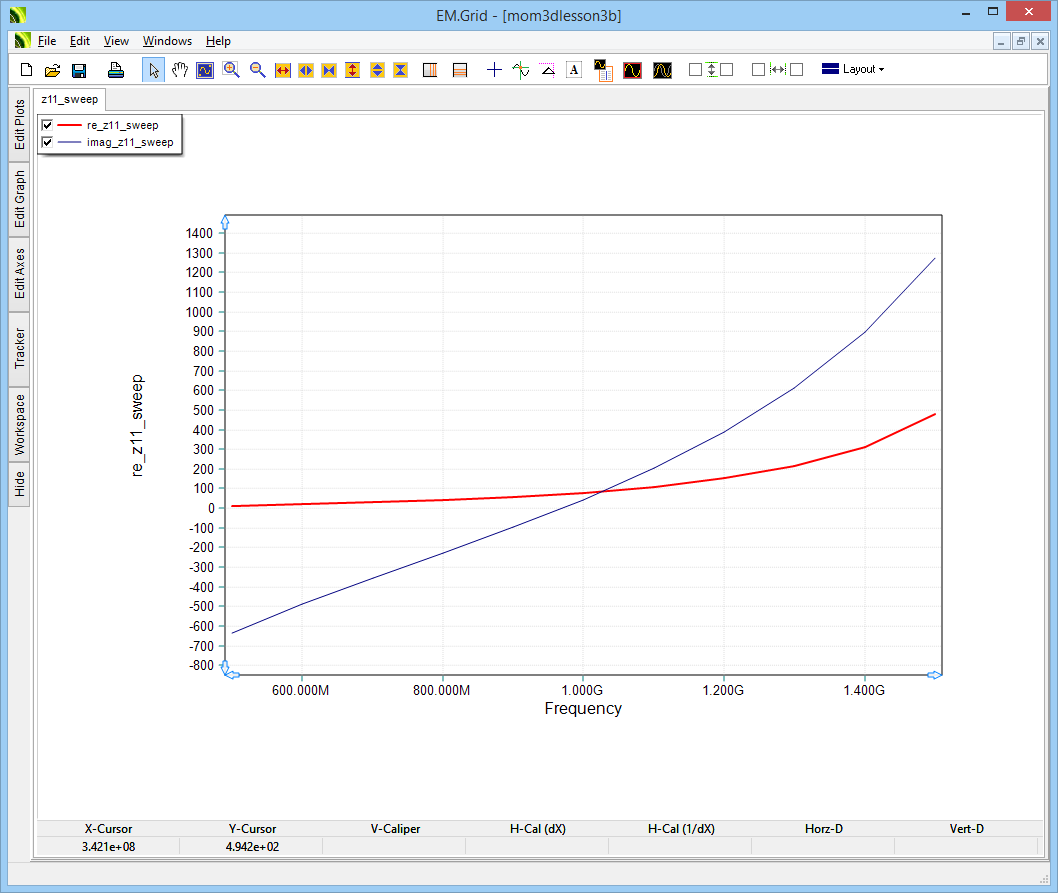The width and height of the screenshot is (1058, 893).
Task: Expand the Edit Plots side panel
Action: 19,125
